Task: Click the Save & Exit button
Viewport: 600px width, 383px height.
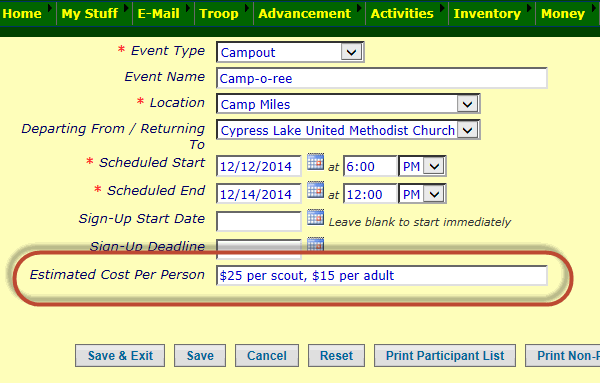Action: coord(120,355)
